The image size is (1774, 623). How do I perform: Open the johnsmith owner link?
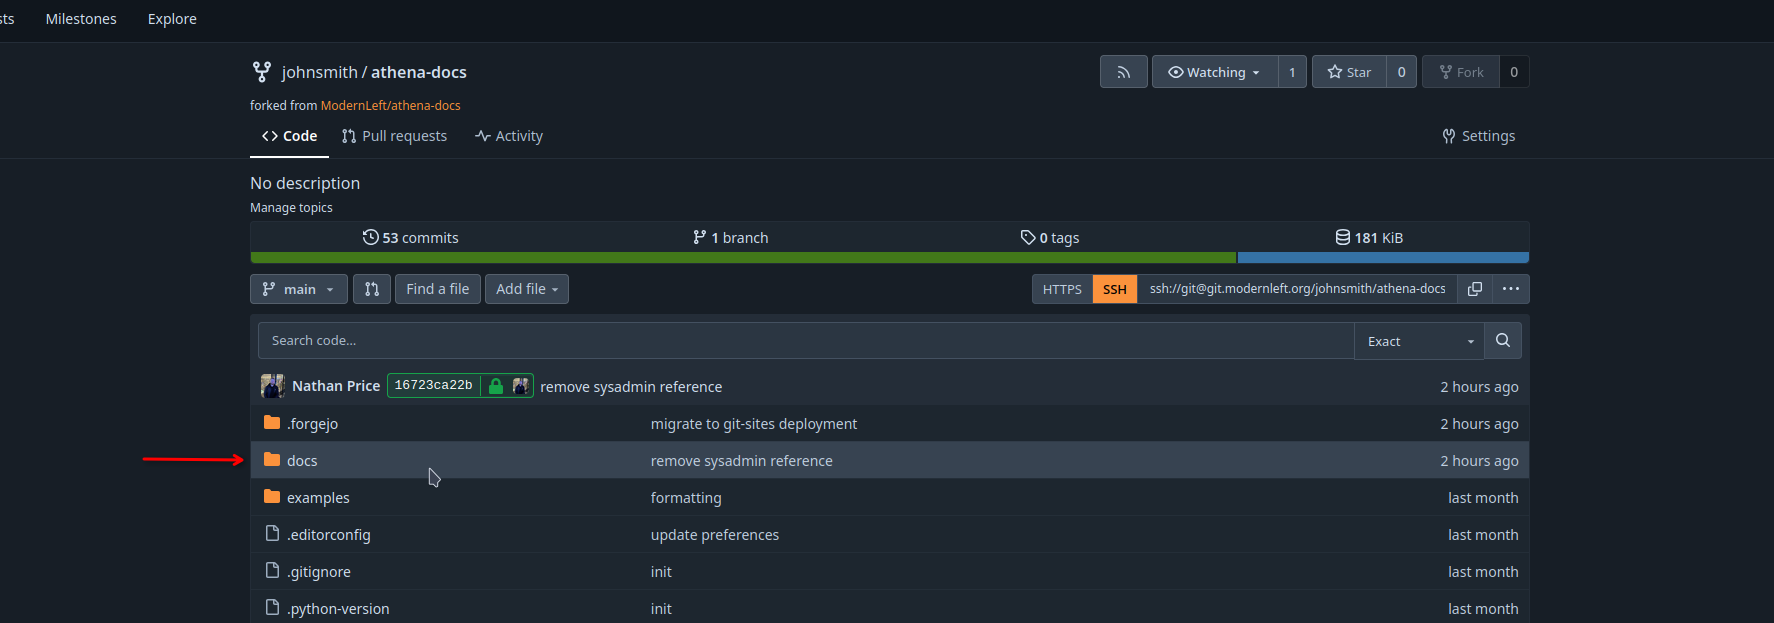319,72
